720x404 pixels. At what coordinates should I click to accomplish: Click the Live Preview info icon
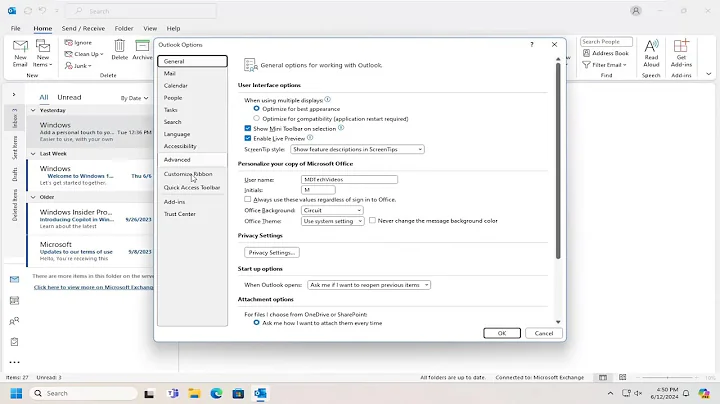tap(310, 138)
